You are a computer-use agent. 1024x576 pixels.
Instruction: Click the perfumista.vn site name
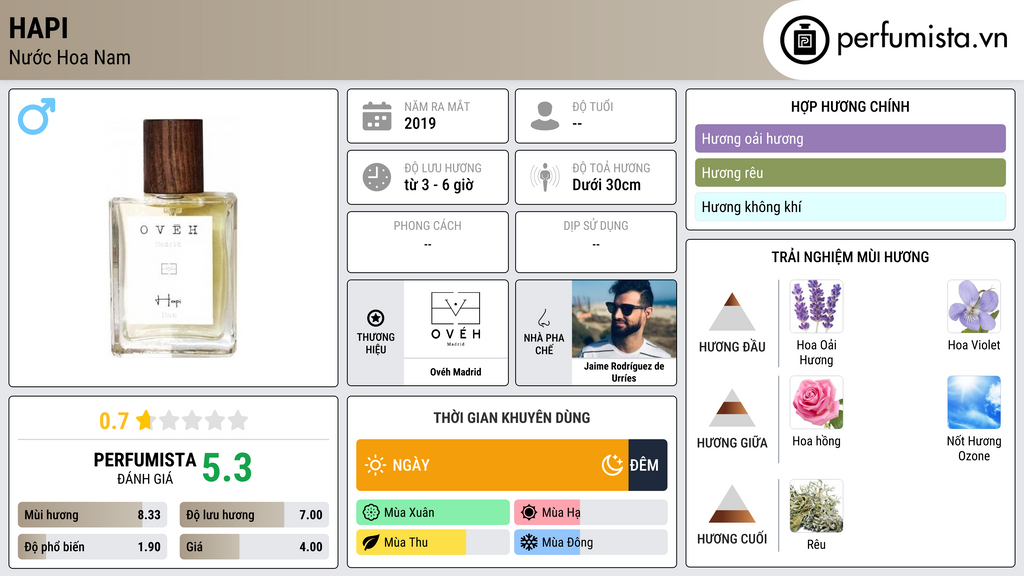pos(922,39)
